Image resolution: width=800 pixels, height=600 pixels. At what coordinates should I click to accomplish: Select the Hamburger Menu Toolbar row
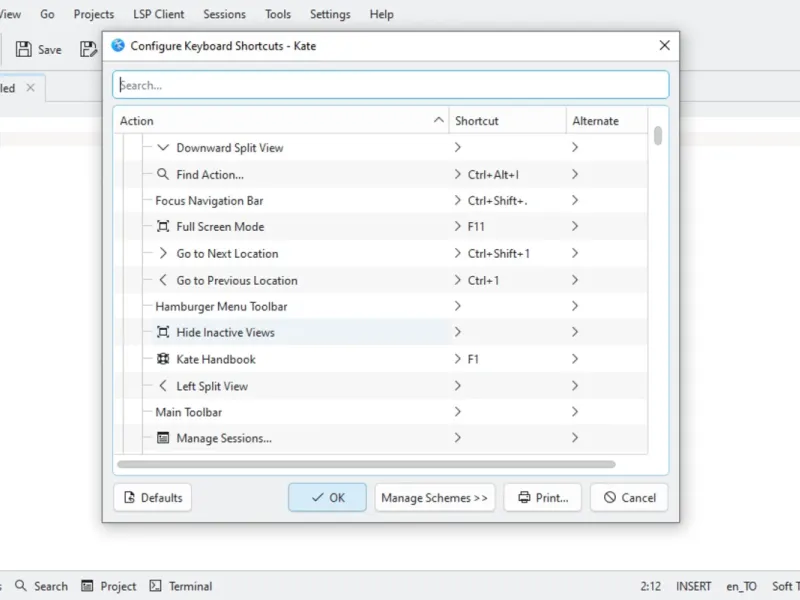point(381,306)
